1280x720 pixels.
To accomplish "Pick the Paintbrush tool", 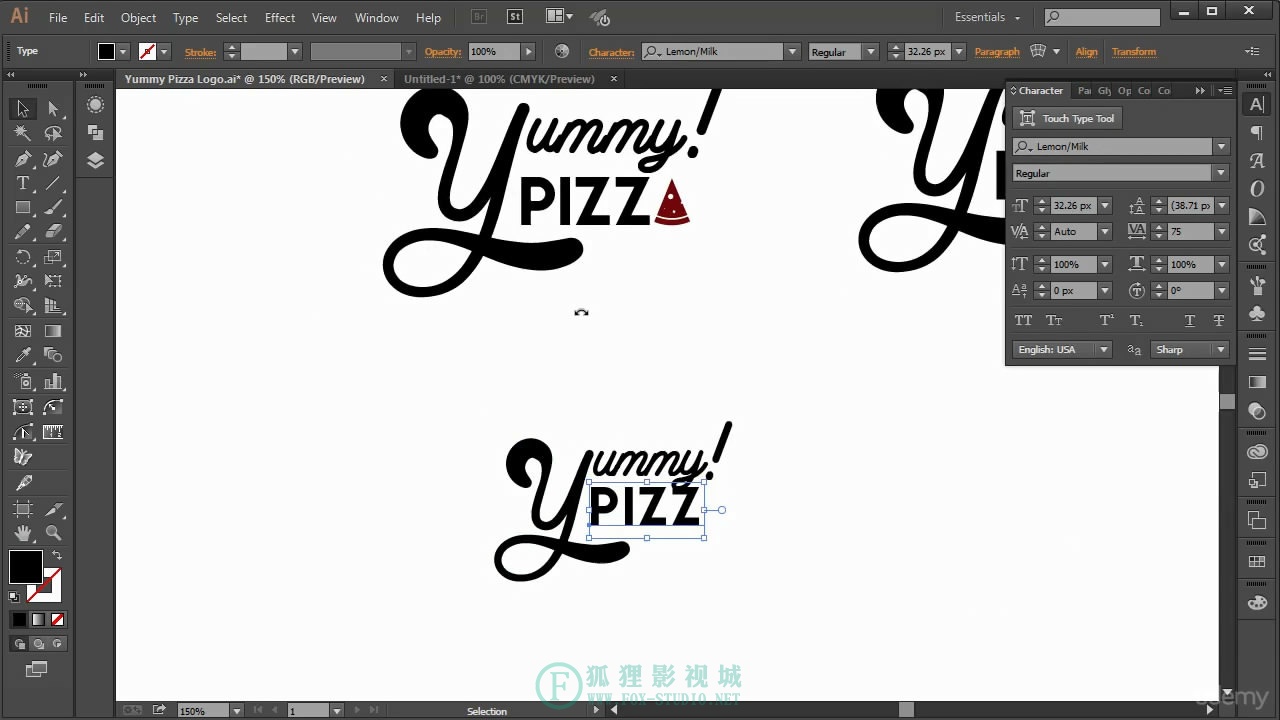I will pyautogui.click(x=53, y=208).
